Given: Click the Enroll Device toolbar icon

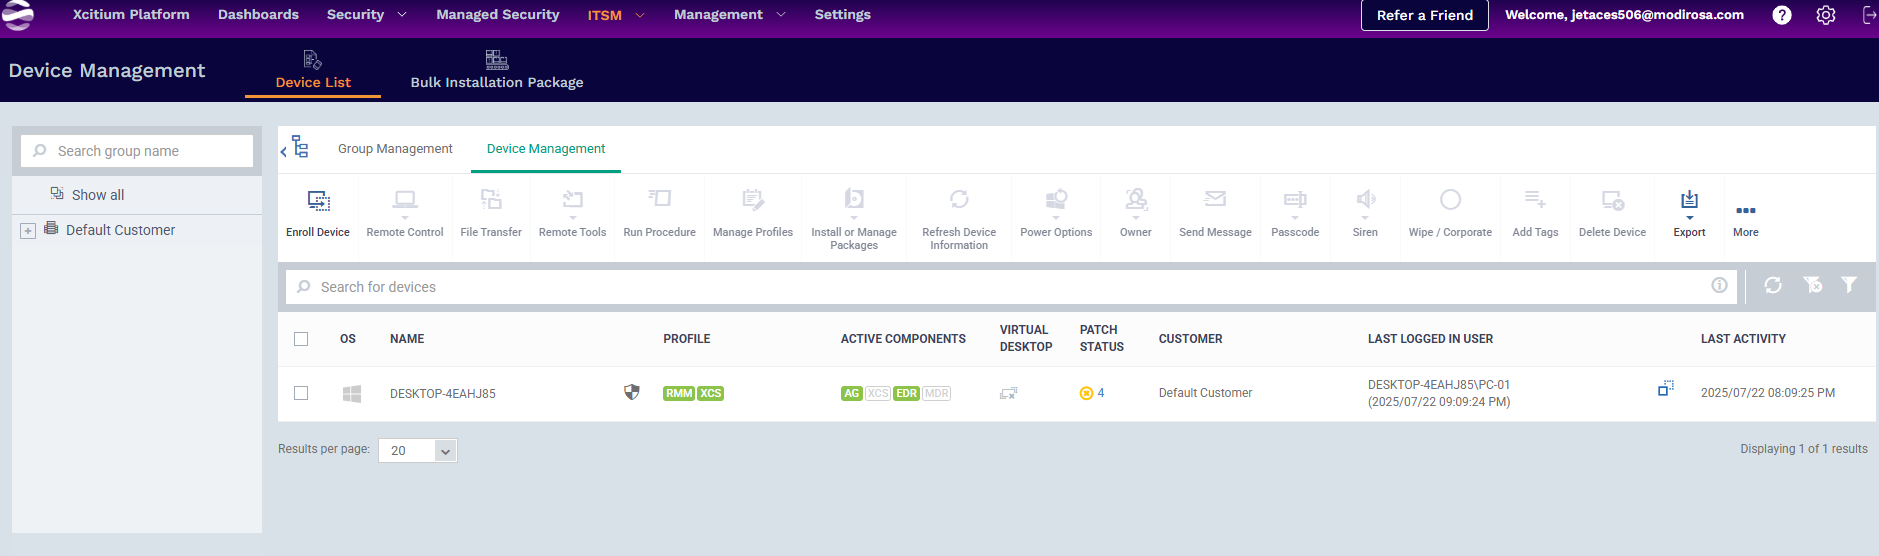Looking at the screenshot, I should 318,201.
